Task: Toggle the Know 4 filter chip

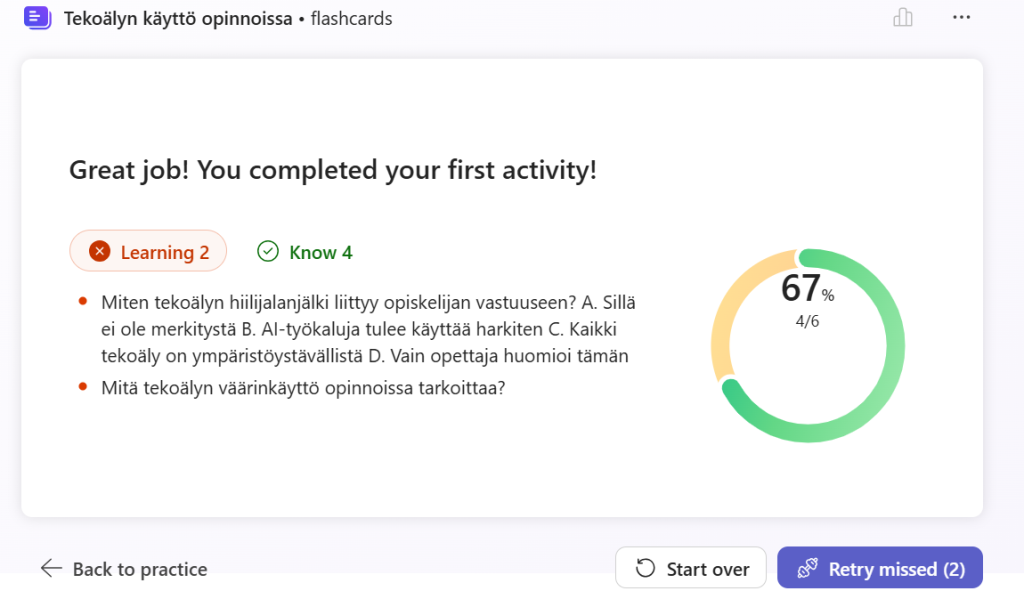Action: pyautogui.click(x=304, y=251)
